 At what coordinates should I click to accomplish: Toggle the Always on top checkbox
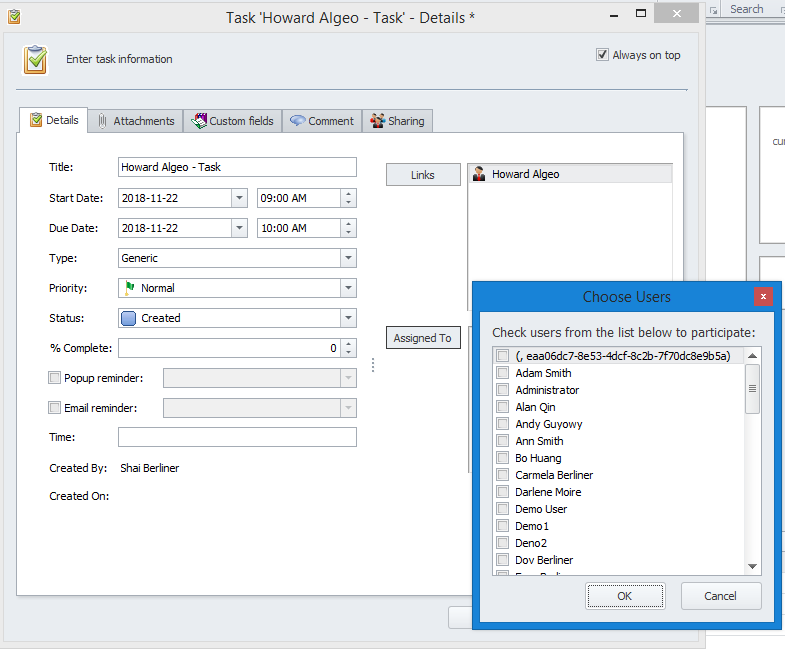602,55
